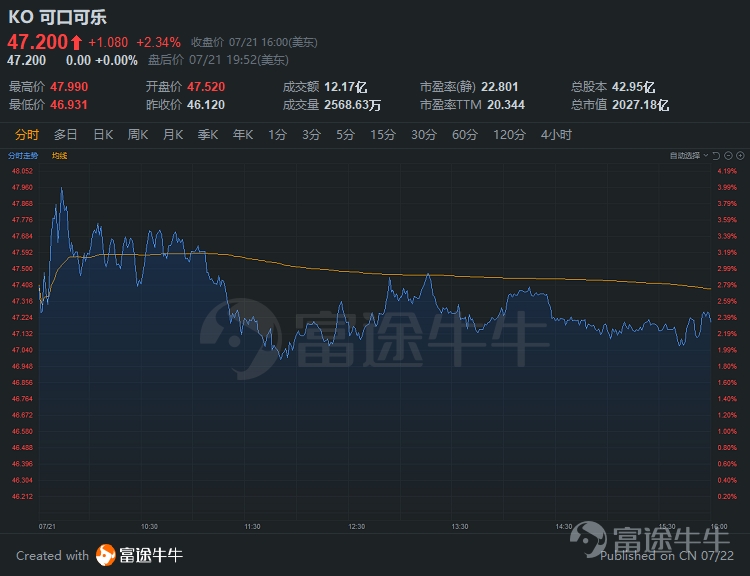Select the 15分 interval tab
The image size is (750, 576).
(x=383, y=135)
